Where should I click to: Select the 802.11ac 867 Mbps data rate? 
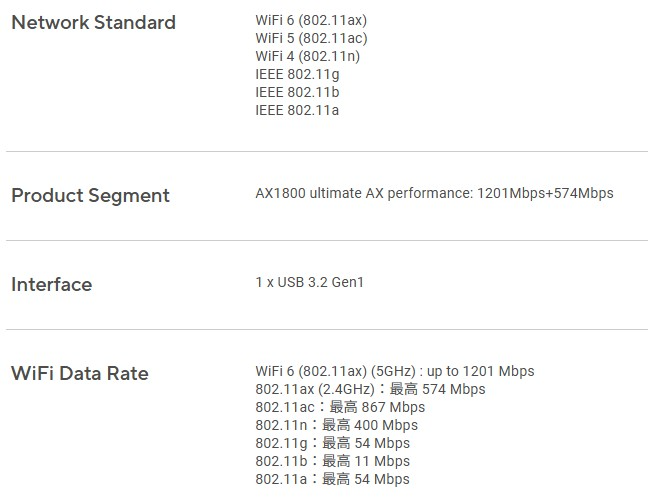click(340, 407)
